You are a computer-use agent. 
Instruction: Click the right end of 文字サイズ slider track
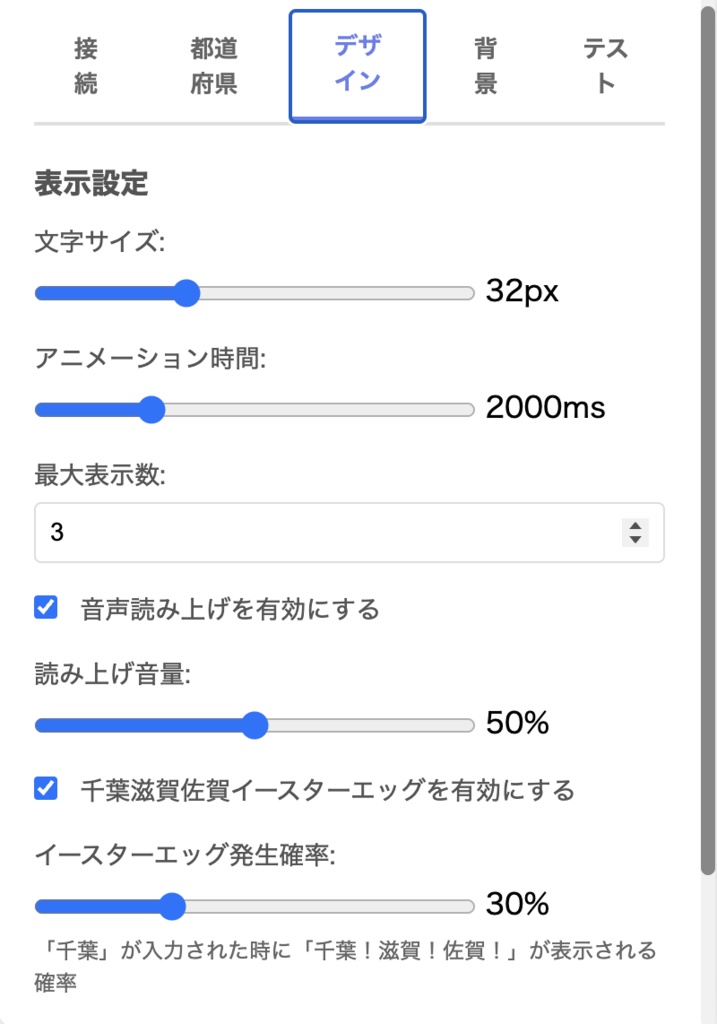pos(467,293)
